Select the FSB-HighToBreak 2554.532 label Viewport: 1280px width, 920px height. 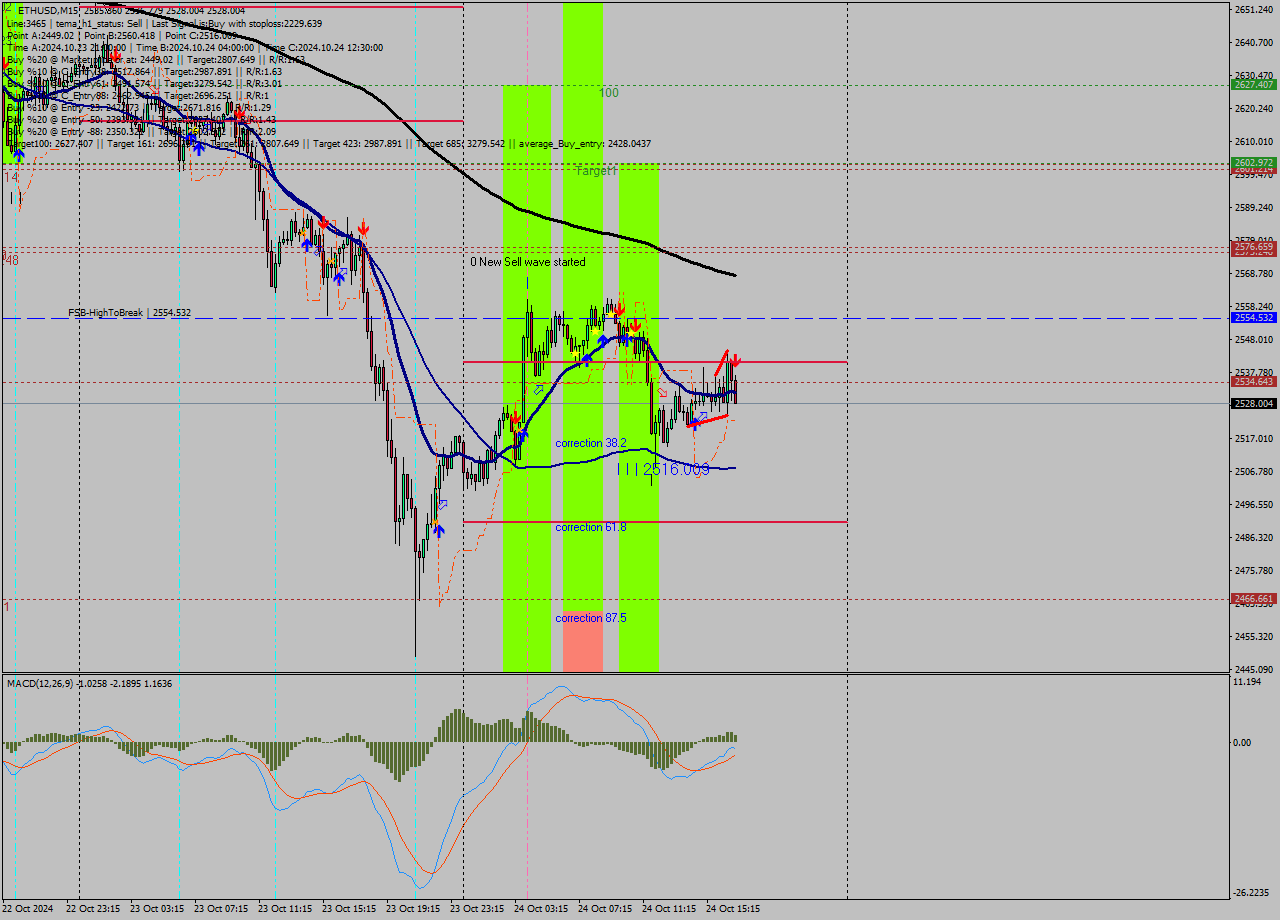coord(129,313)
